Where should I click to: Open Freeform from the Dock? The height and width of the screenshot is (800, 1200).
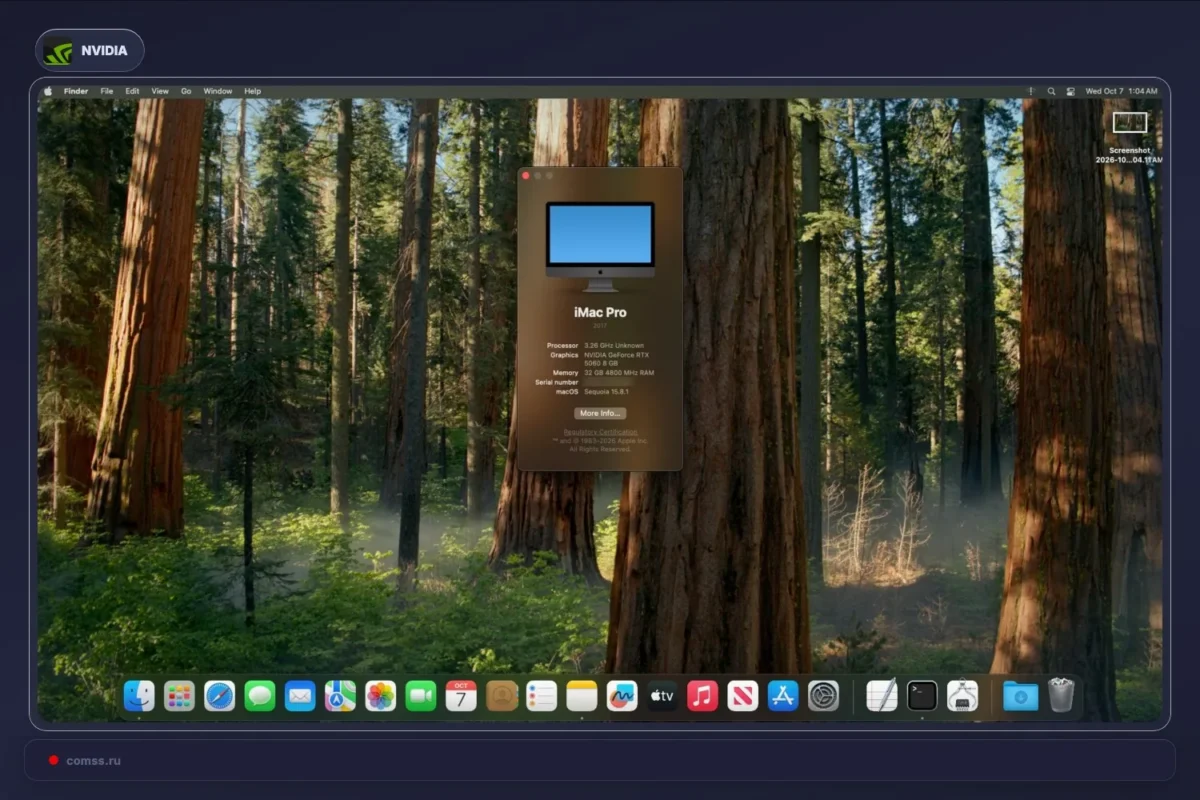tap(622, 695)
